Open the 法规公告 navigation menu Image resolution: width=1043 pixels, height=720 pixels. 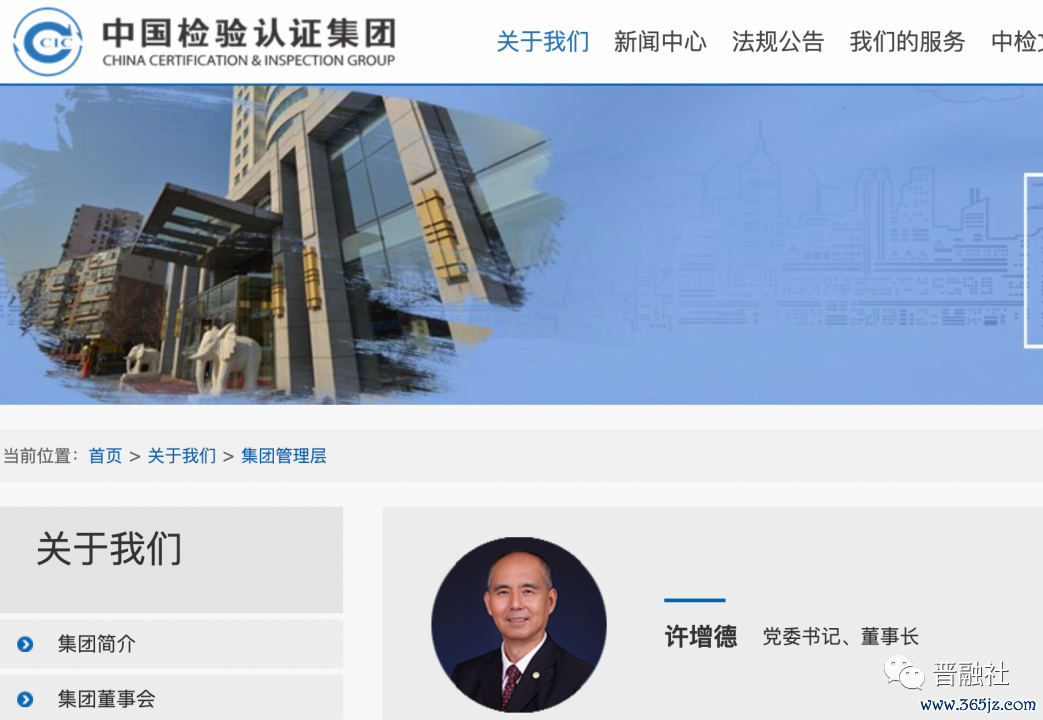778,42
